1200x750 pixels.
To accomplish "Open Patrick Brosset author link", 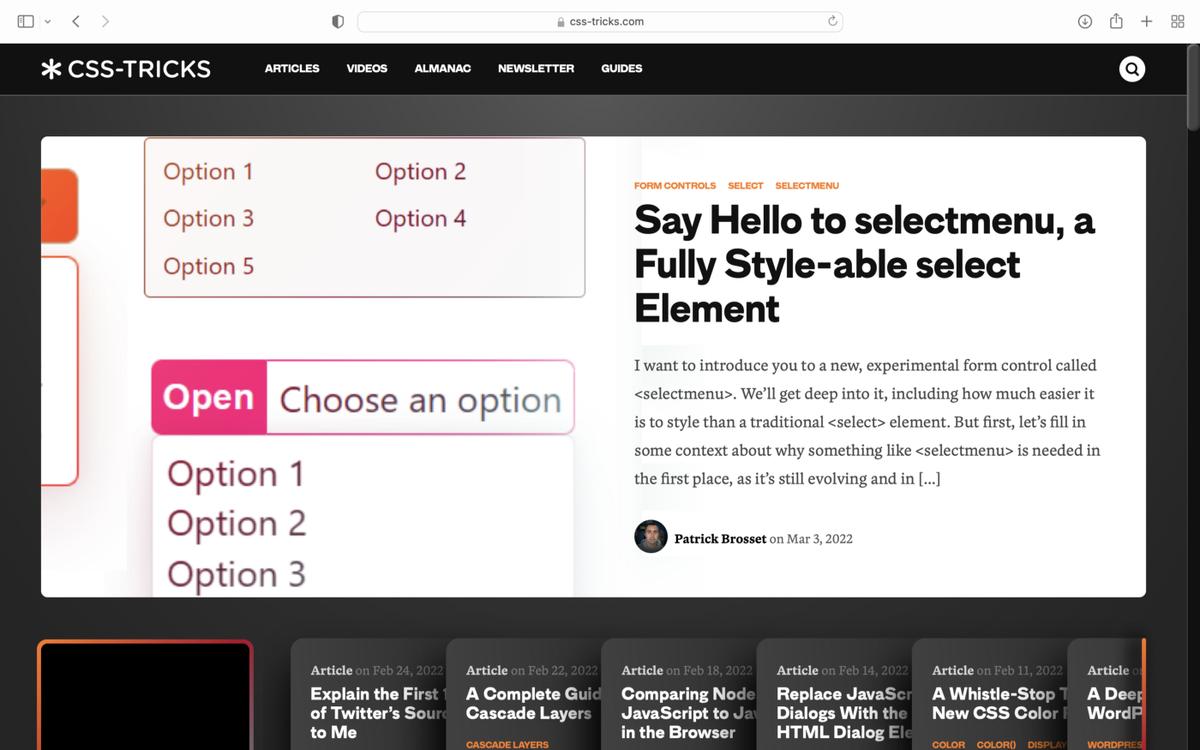I will click(720, 538).
